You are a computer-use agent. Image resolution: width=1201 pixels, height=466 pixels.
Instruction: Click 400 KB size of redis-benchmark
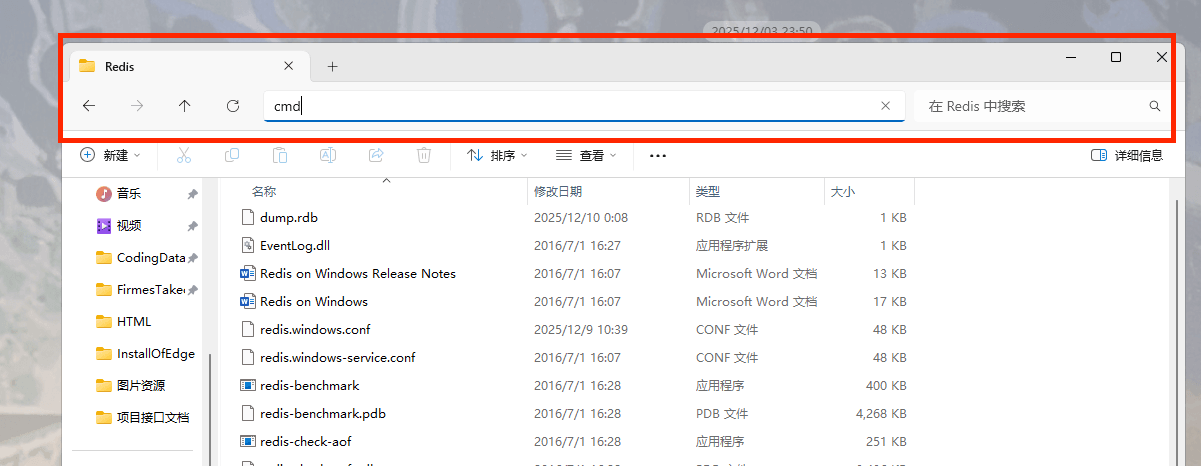[886, 385]
